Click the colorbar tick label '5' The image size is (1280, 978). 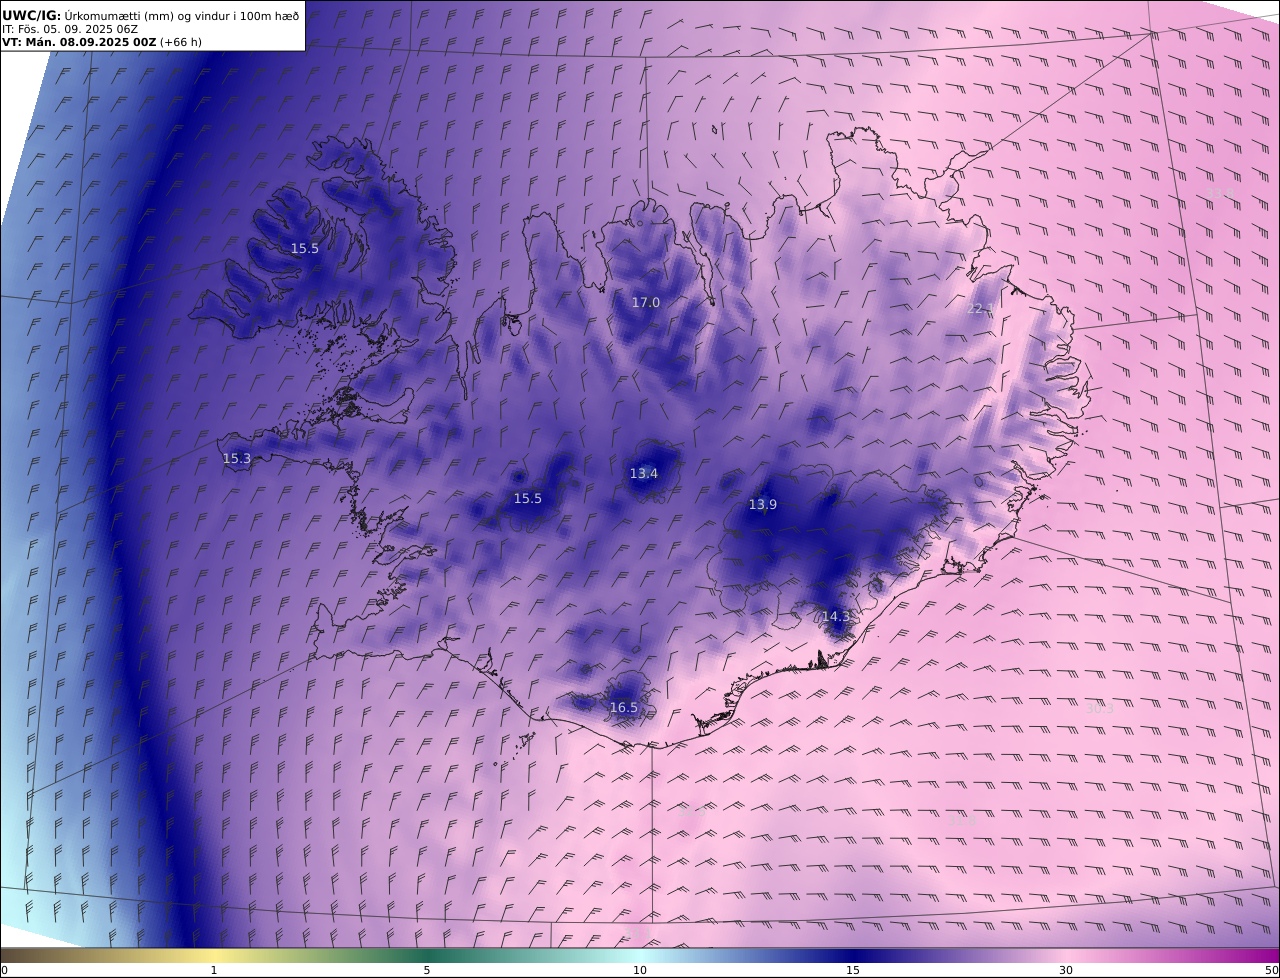(x=427, y=970)
